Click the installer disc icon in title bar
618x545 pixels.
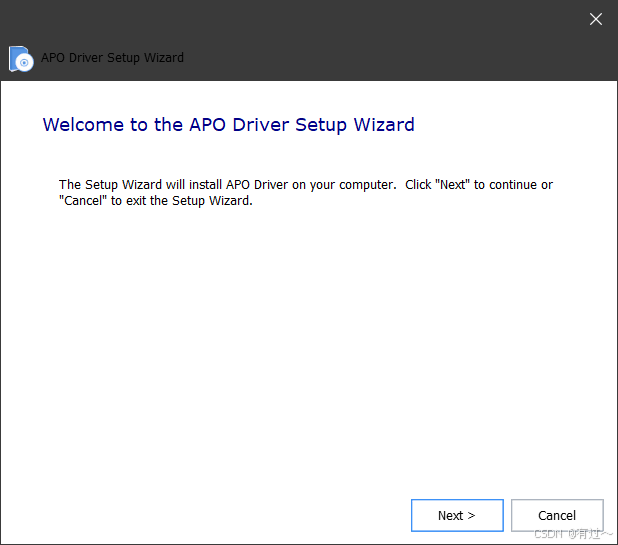coord(21,59)
